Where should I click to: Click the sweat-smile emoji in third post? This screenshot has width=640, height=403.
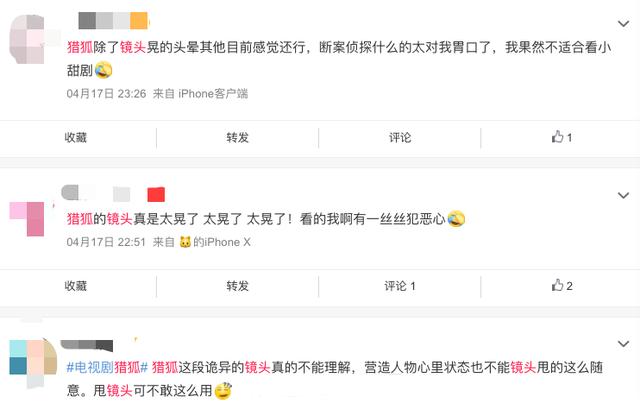tap(223, 391)
